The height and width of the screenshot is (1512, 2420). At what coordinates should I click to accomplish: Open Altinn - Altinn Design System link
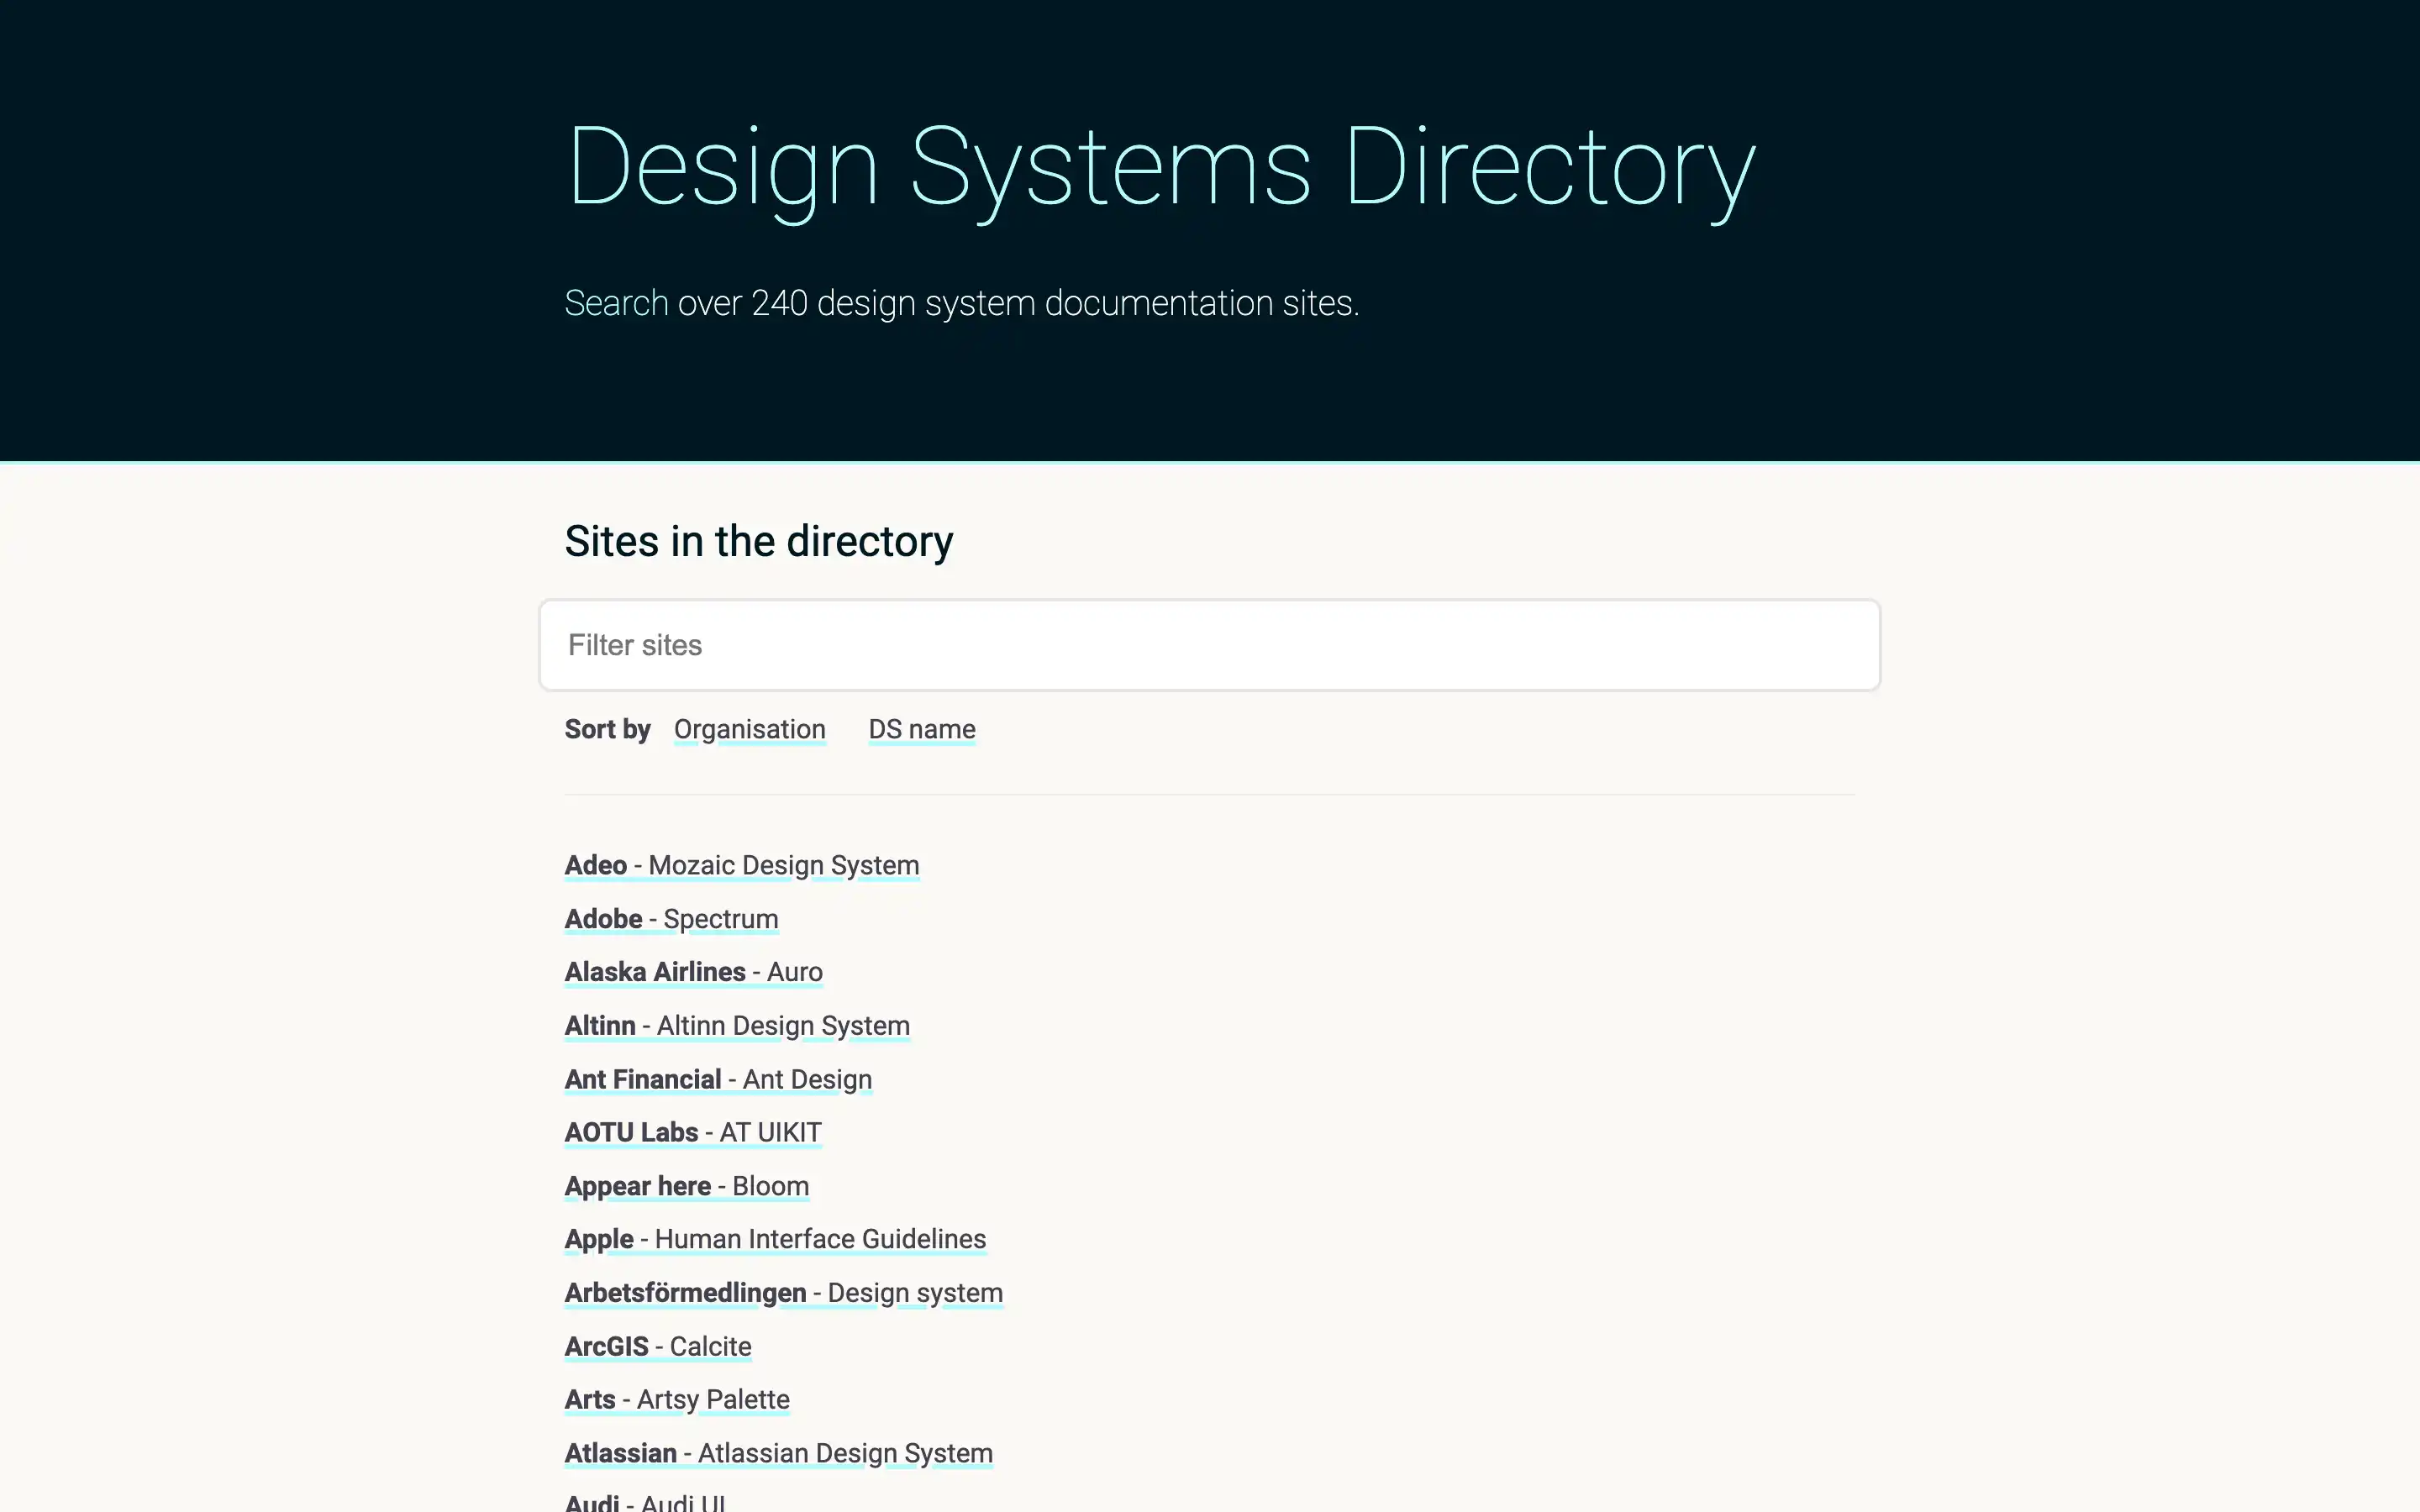[737, 1026]
